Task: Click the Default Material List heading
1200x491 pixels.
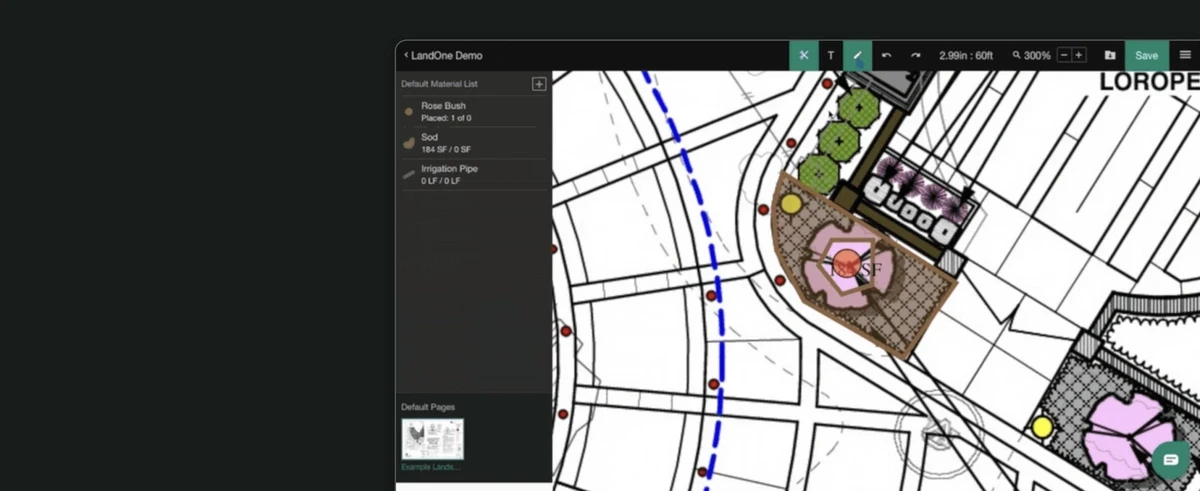Action: (439, 84)
